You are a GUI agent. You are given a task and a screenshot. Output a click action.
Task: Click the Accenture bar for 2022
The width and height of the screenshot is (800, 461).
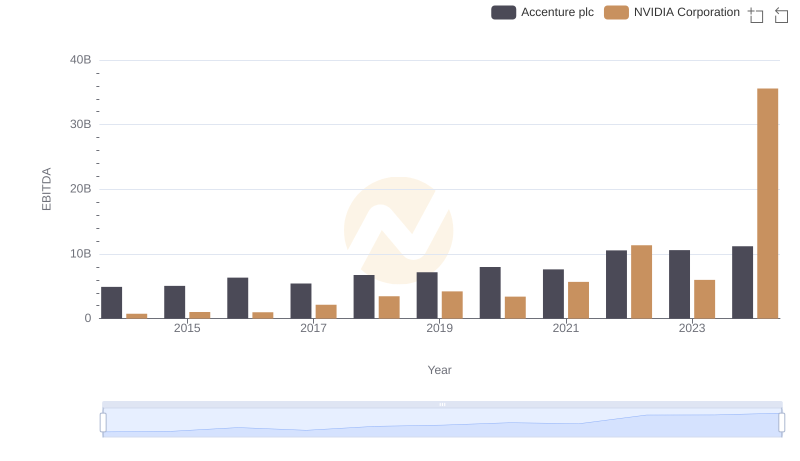(x=616, y=284)
